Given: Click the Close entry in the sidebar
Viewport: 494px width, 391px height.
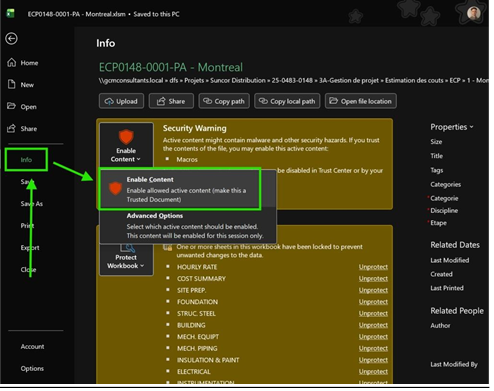Looking at the screenshot, I should tap(29, 271).
